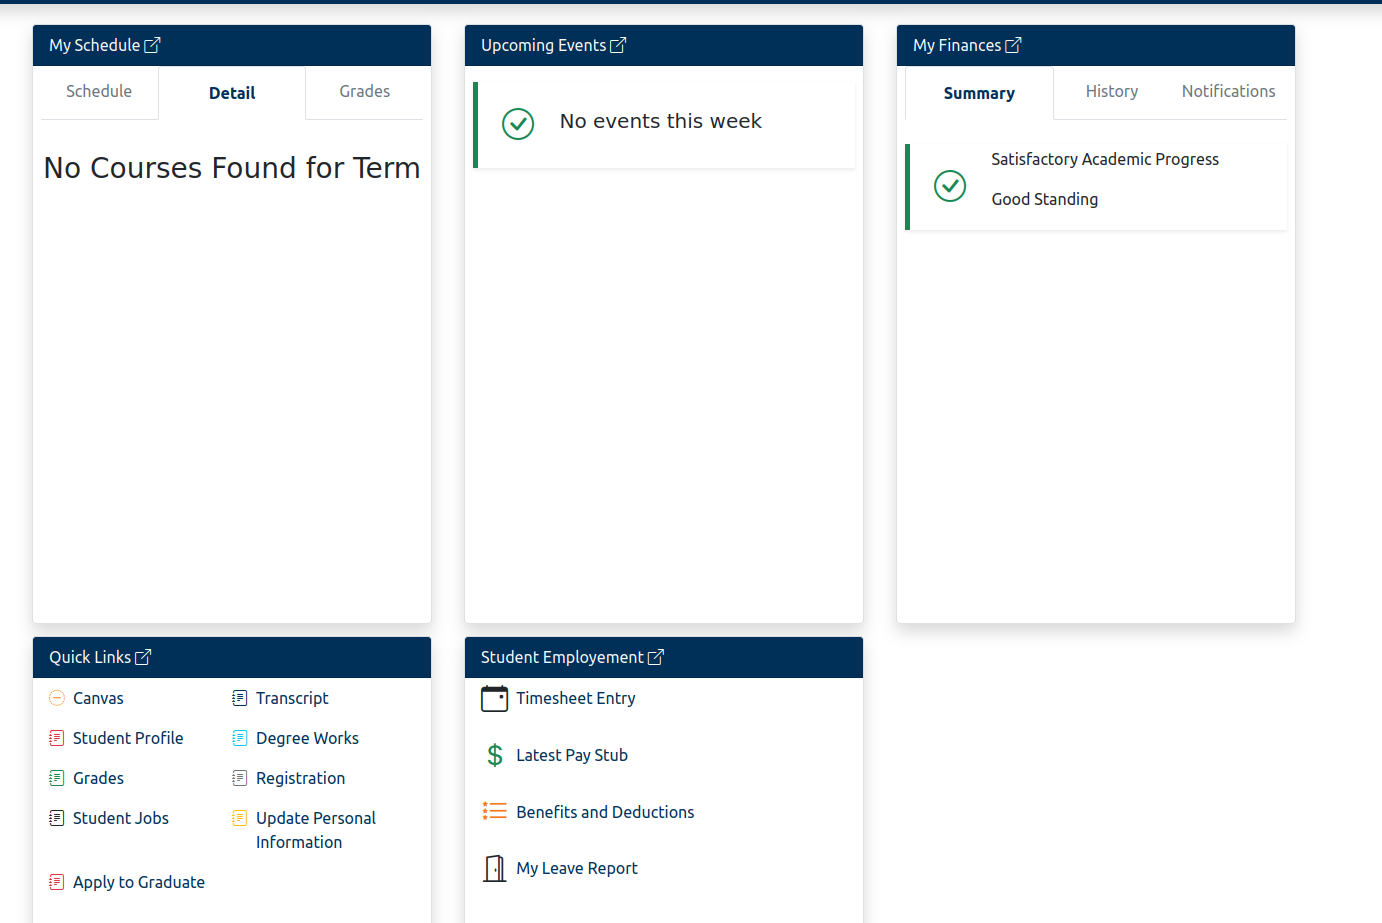Click the My Finances header title
Image resolution: width=1382 pixels, height=923 pixels.
pos(956,45)
